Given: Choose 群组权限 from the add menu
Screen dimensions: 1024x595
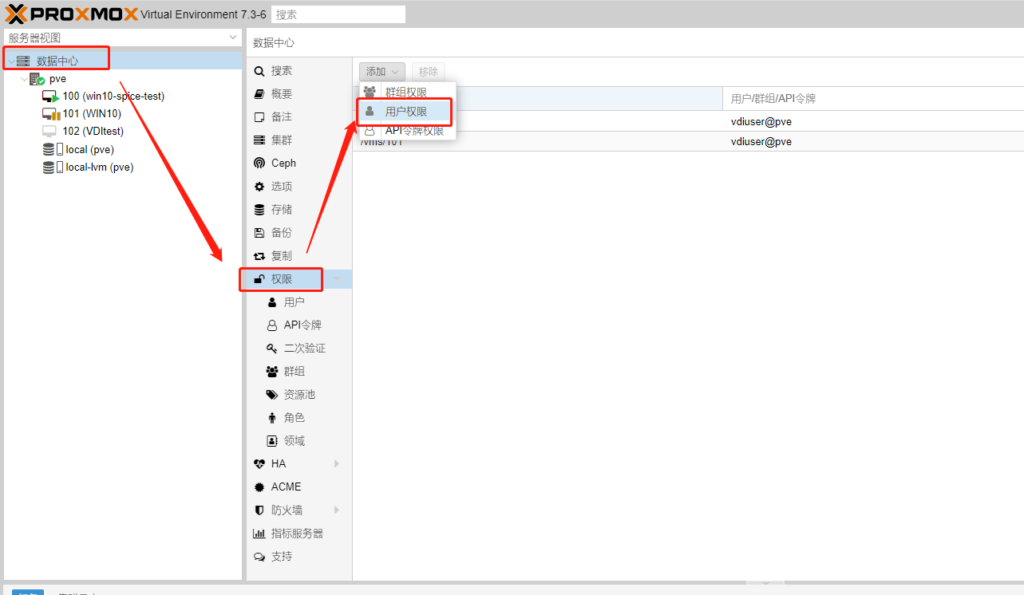Looking at the screenshot, I should (405, 92).
